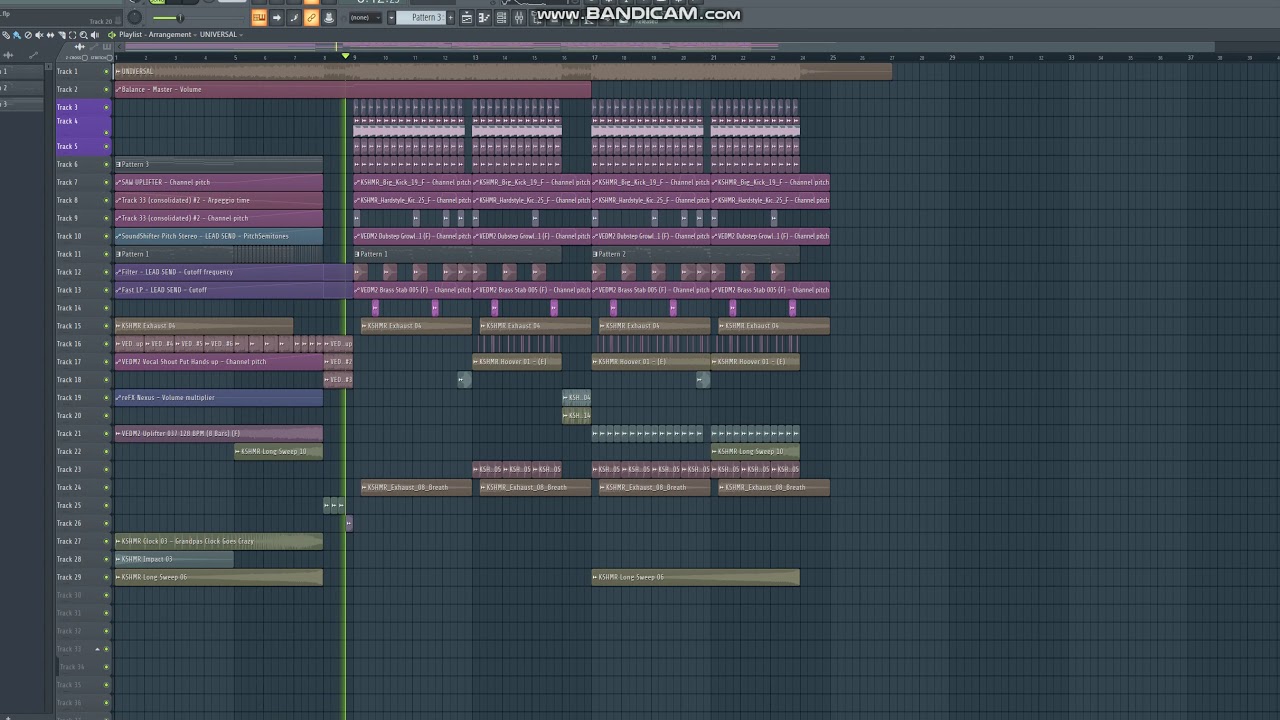Mute Track 29 with its green light
Image resolution: width=1280 pixels, height=720 pixels.
(x=107, y=578)
